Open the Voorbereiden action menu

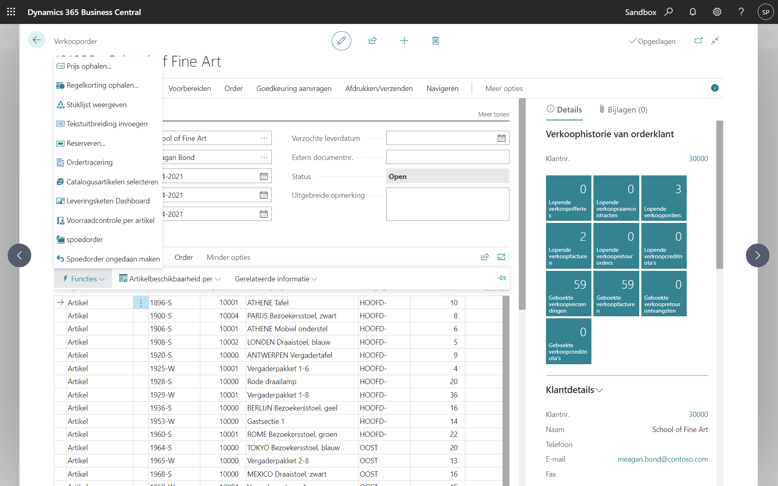click(190, 88)
